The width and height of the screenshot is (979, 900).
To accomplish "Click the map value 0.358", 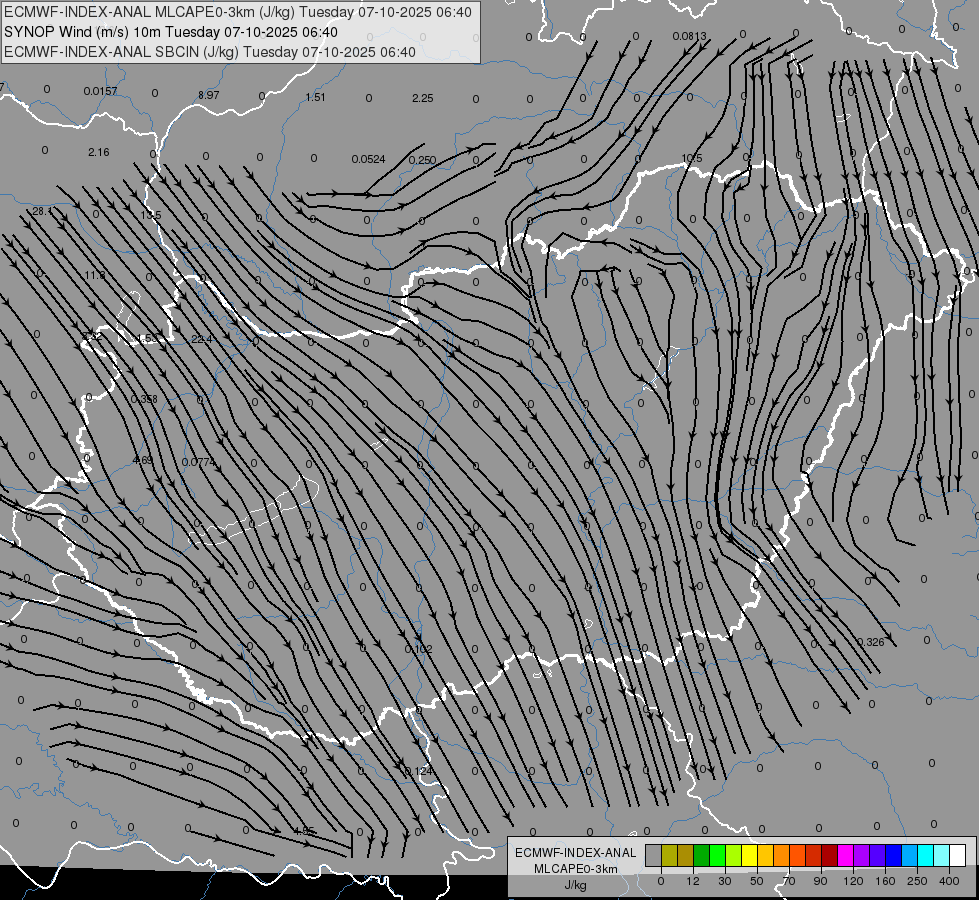I will click(x=144, y=399).
